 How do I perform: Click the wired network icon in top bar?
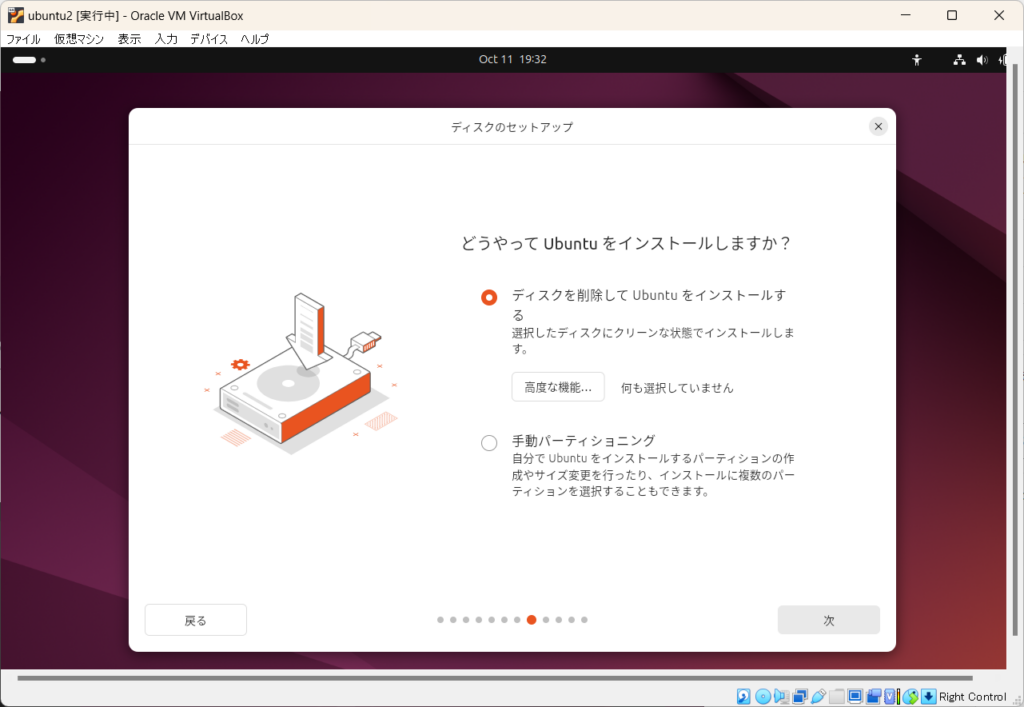click(x=959, y=60)
